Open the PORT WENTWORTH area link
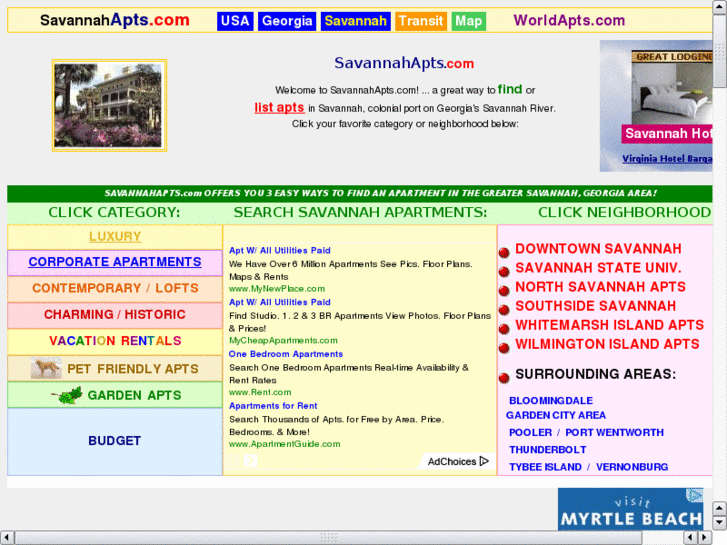Viewport: 727px width, 545px height. (x=614, y=433)
